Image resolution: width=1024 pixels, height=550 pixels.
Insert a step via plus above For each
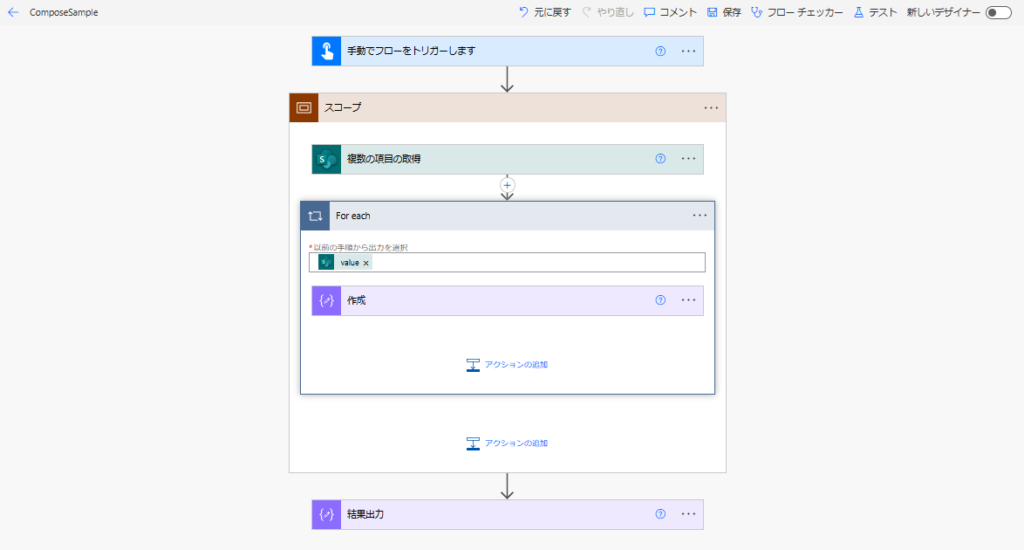[507, 186]
